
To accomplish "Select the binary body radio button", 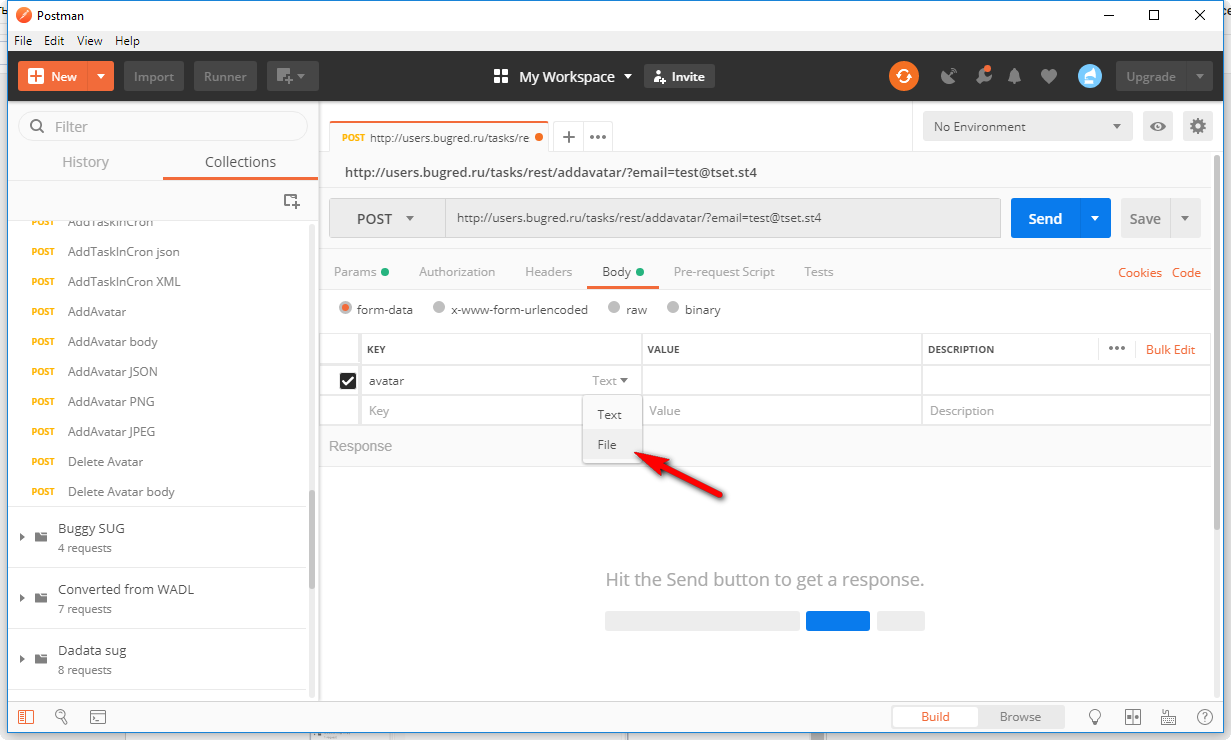I will coord(673,309).
